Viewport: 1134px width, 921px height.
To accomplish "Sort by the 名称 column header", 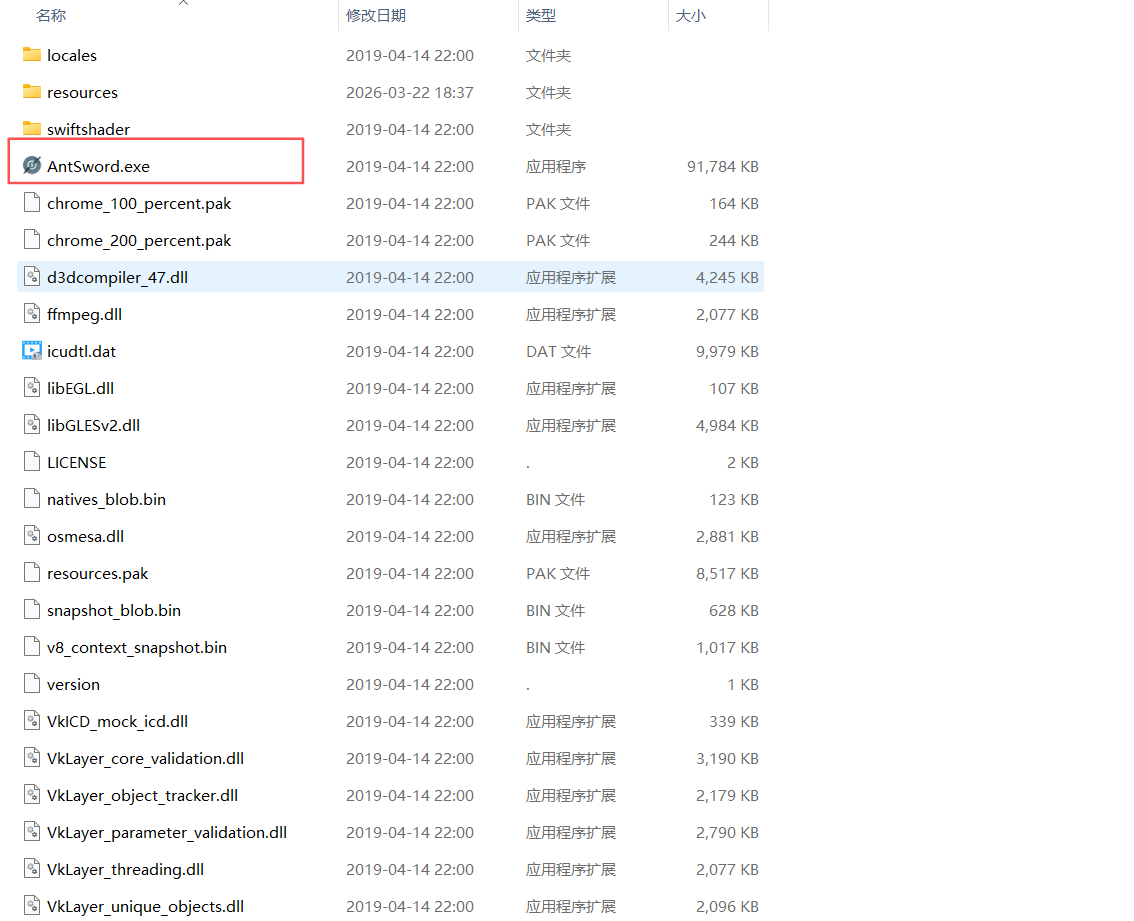I will click(x=51, y=15).
